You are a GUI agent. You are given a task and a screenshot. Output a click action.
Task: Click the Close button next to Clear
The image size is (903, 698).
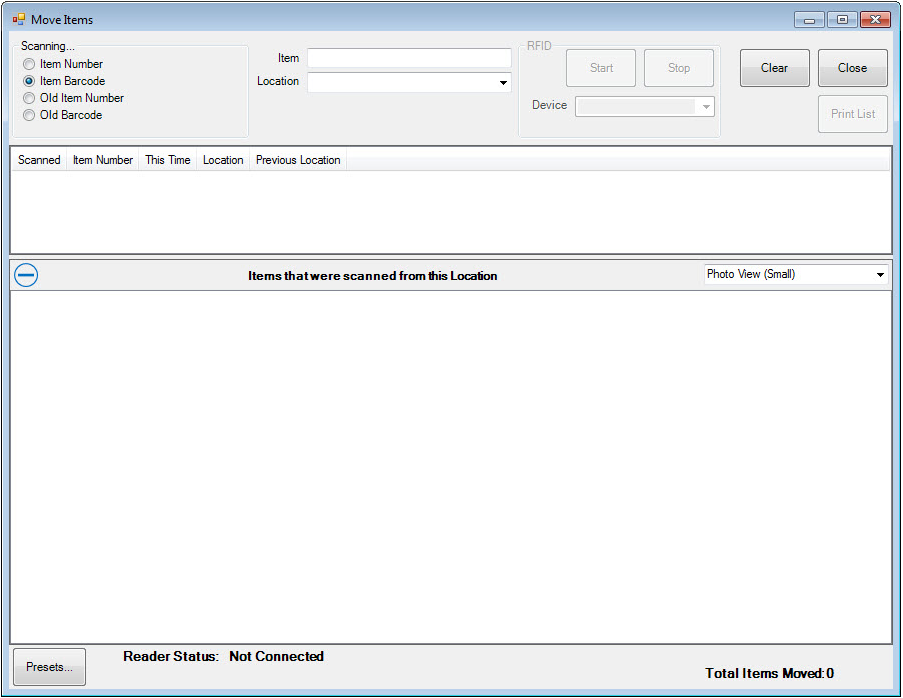852,68
